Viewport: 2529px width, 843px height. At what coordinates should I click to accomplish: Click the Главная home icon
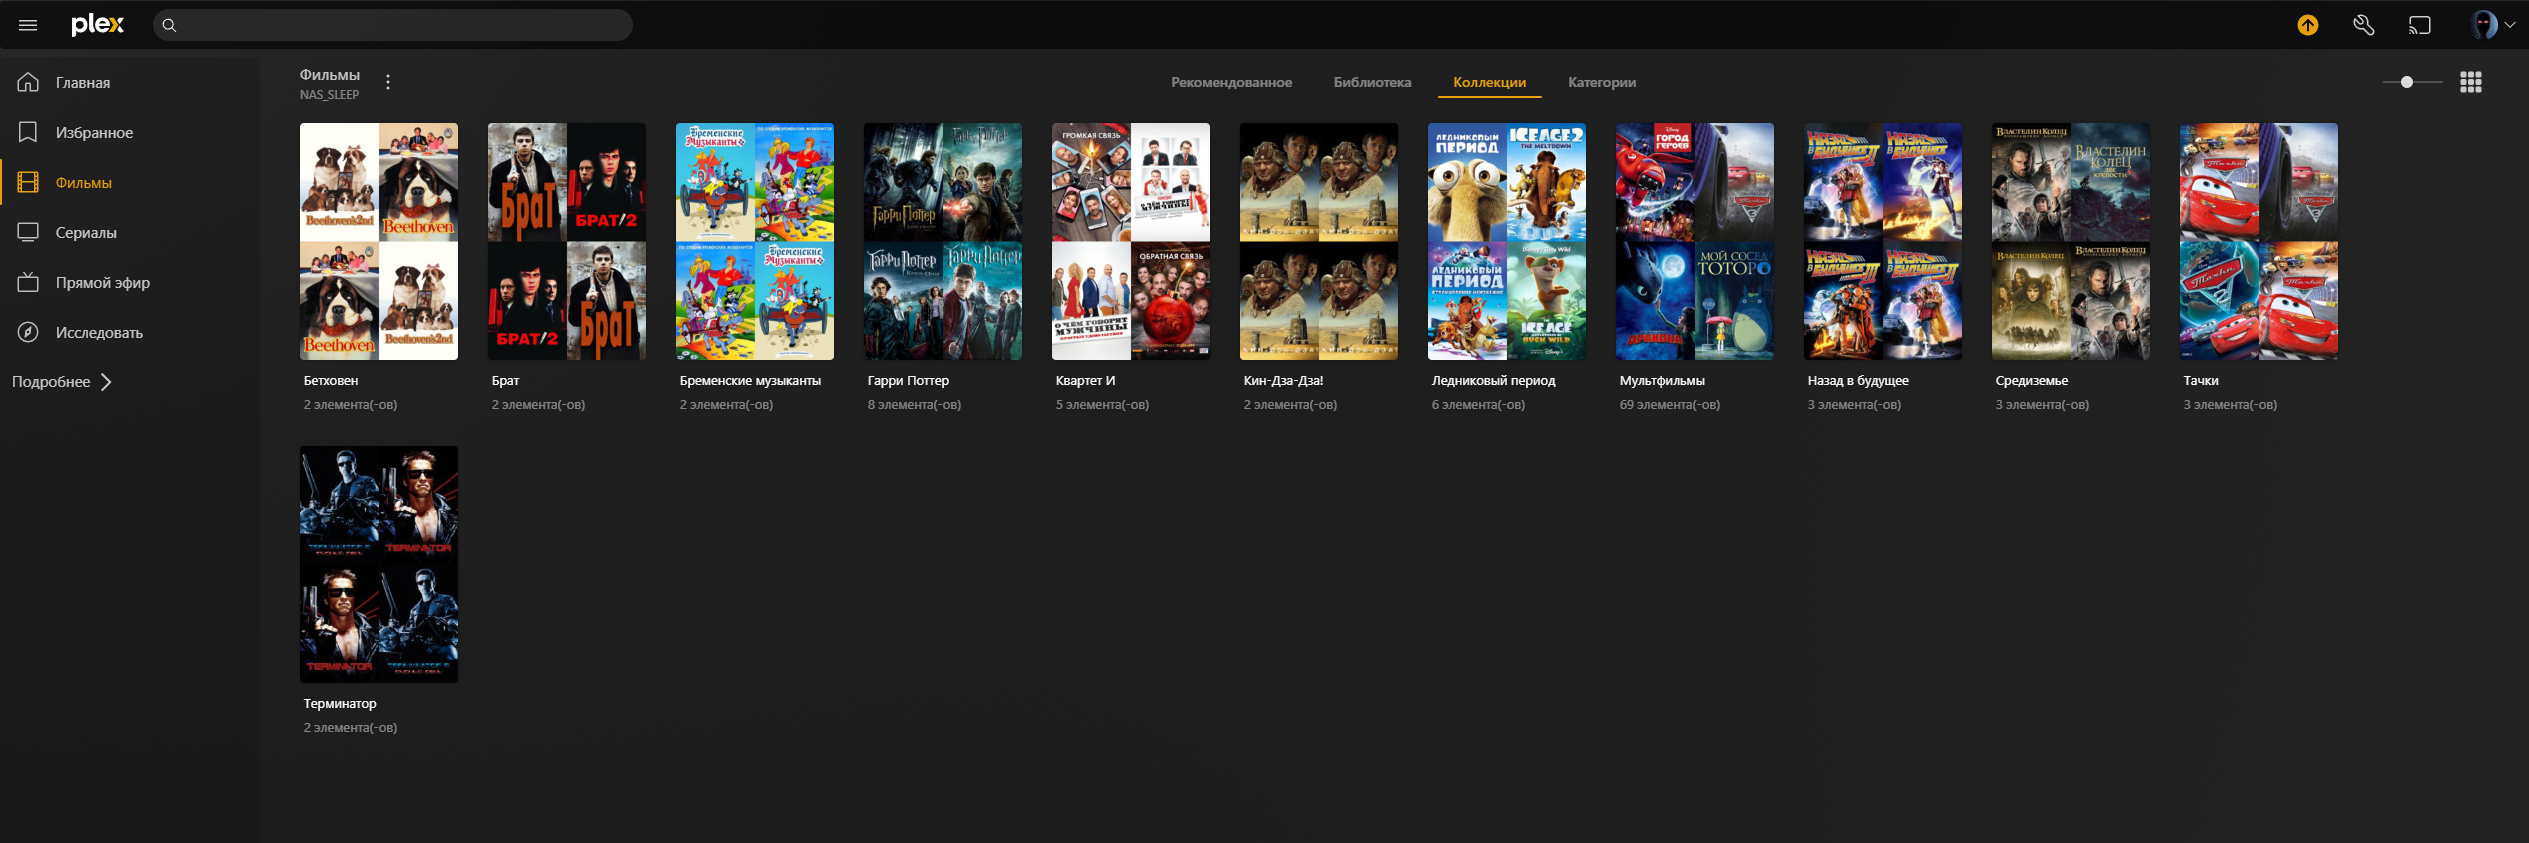[x=28, y=82]
